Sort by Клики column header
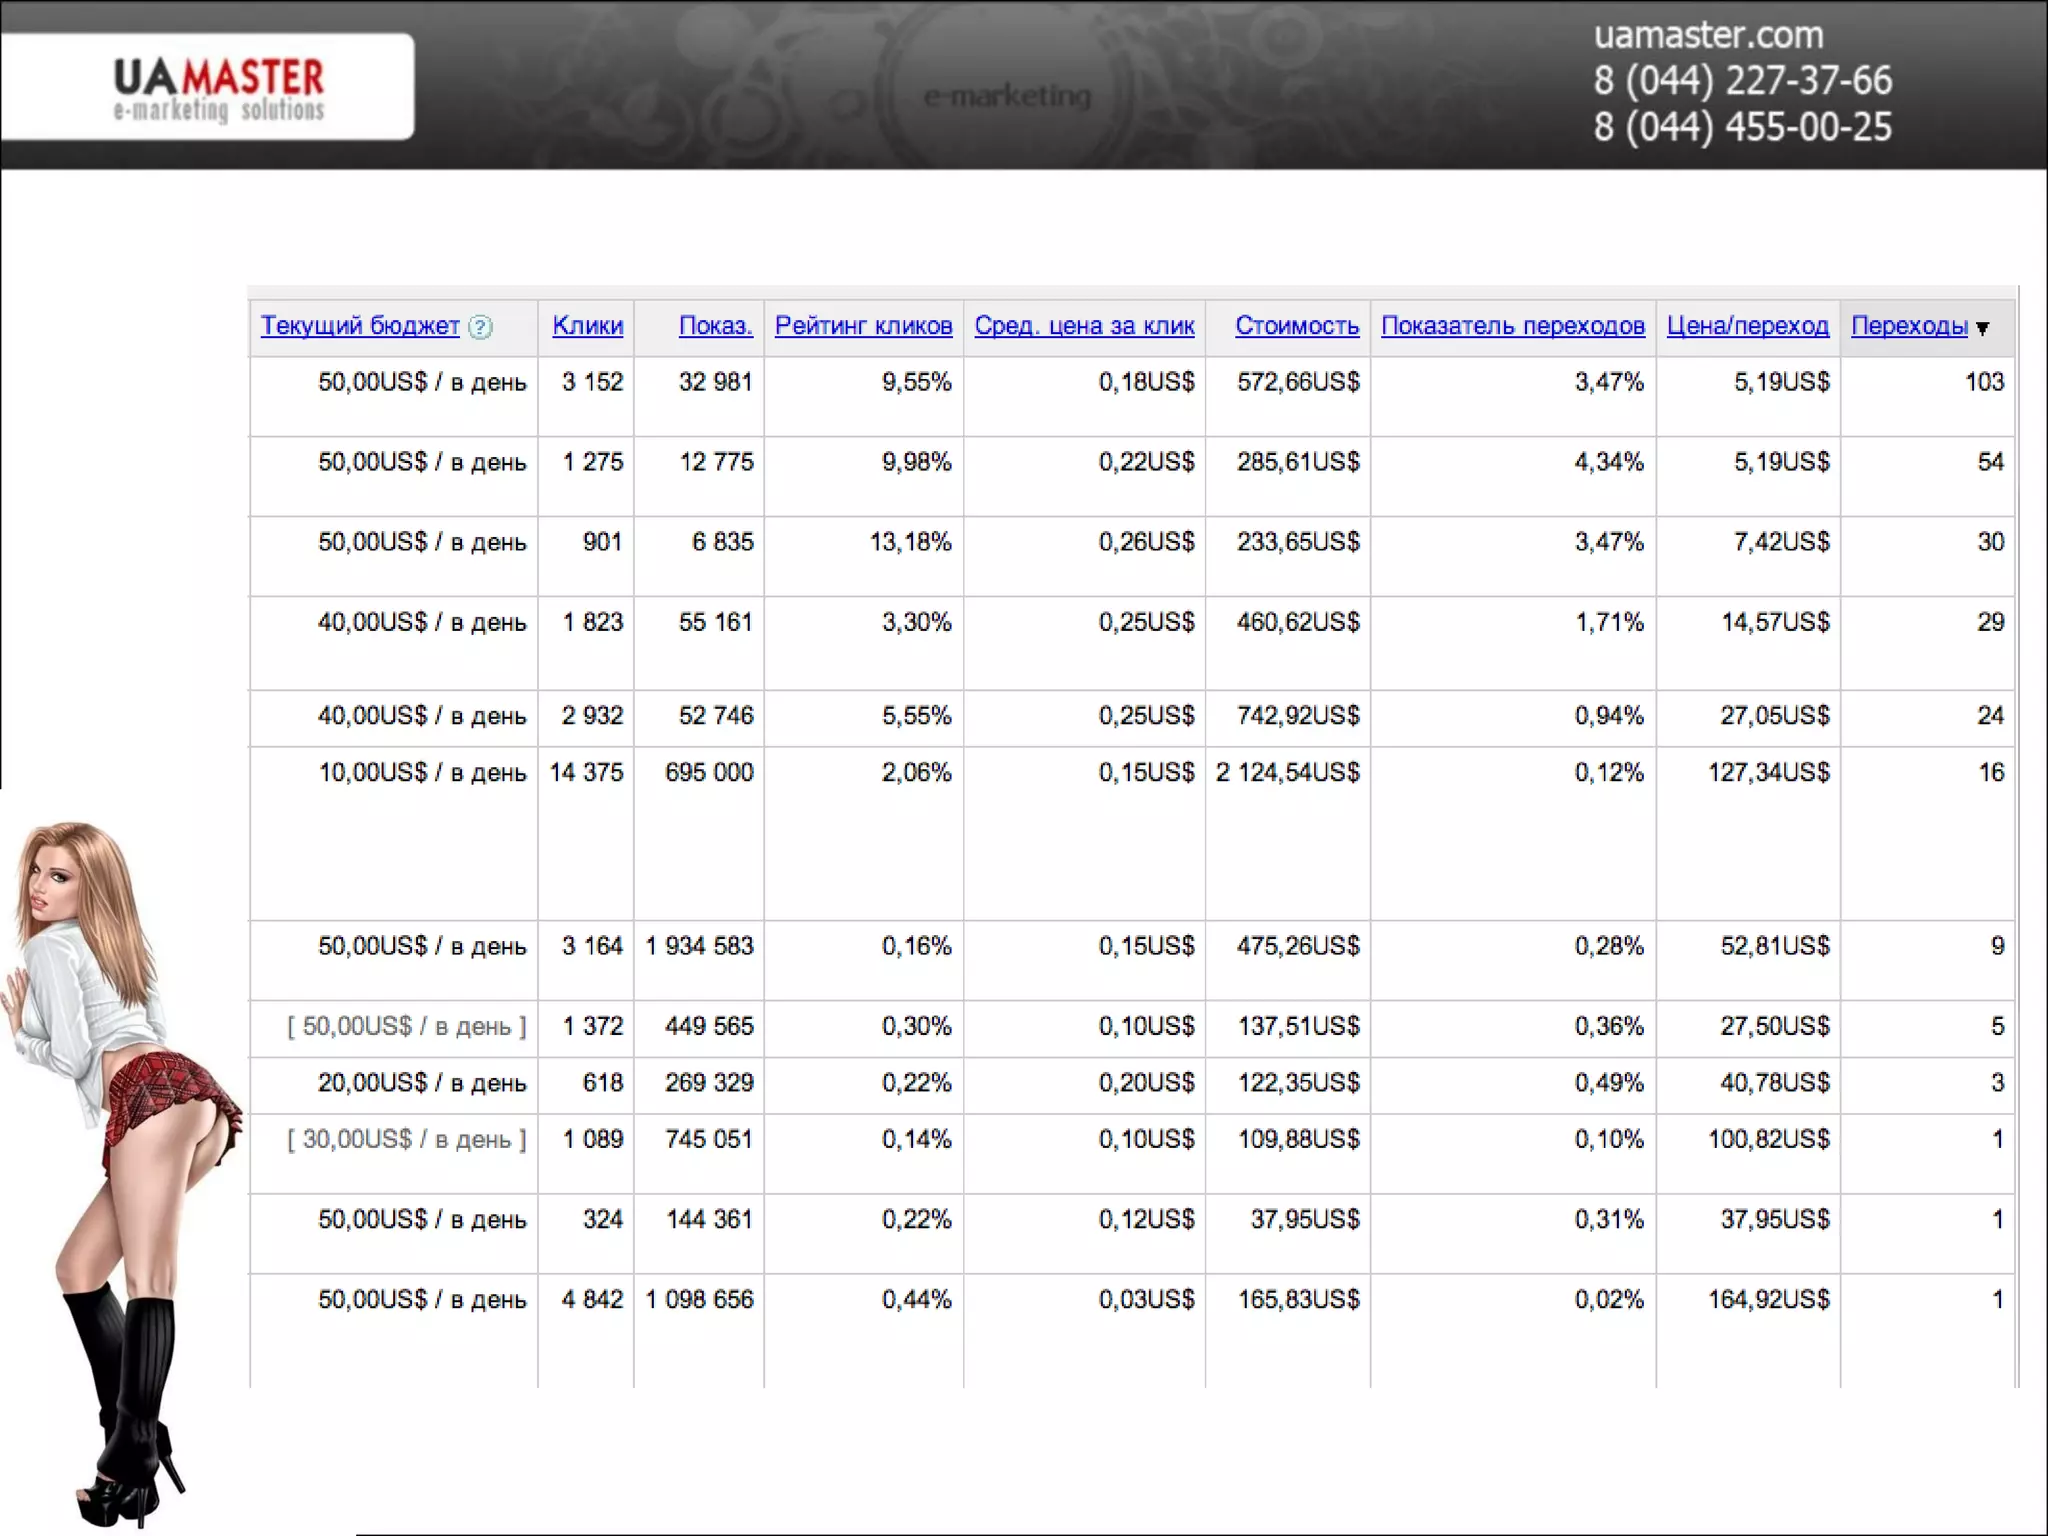Screen dimensions: 2048x1536 [587, 326]
